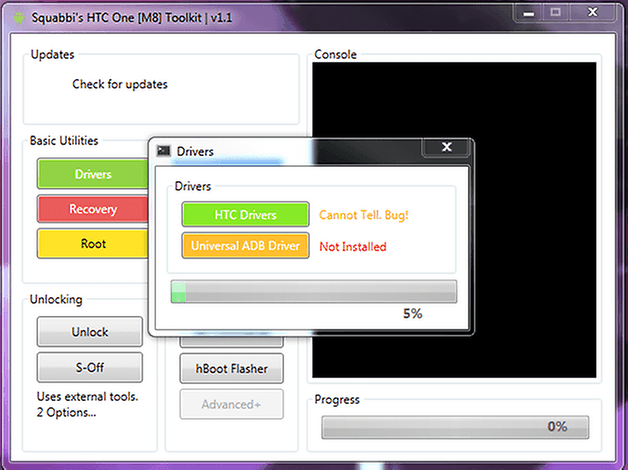Minimize the Toolkit main window
Screen dimensions: 628x470
[x=529, y=13]
